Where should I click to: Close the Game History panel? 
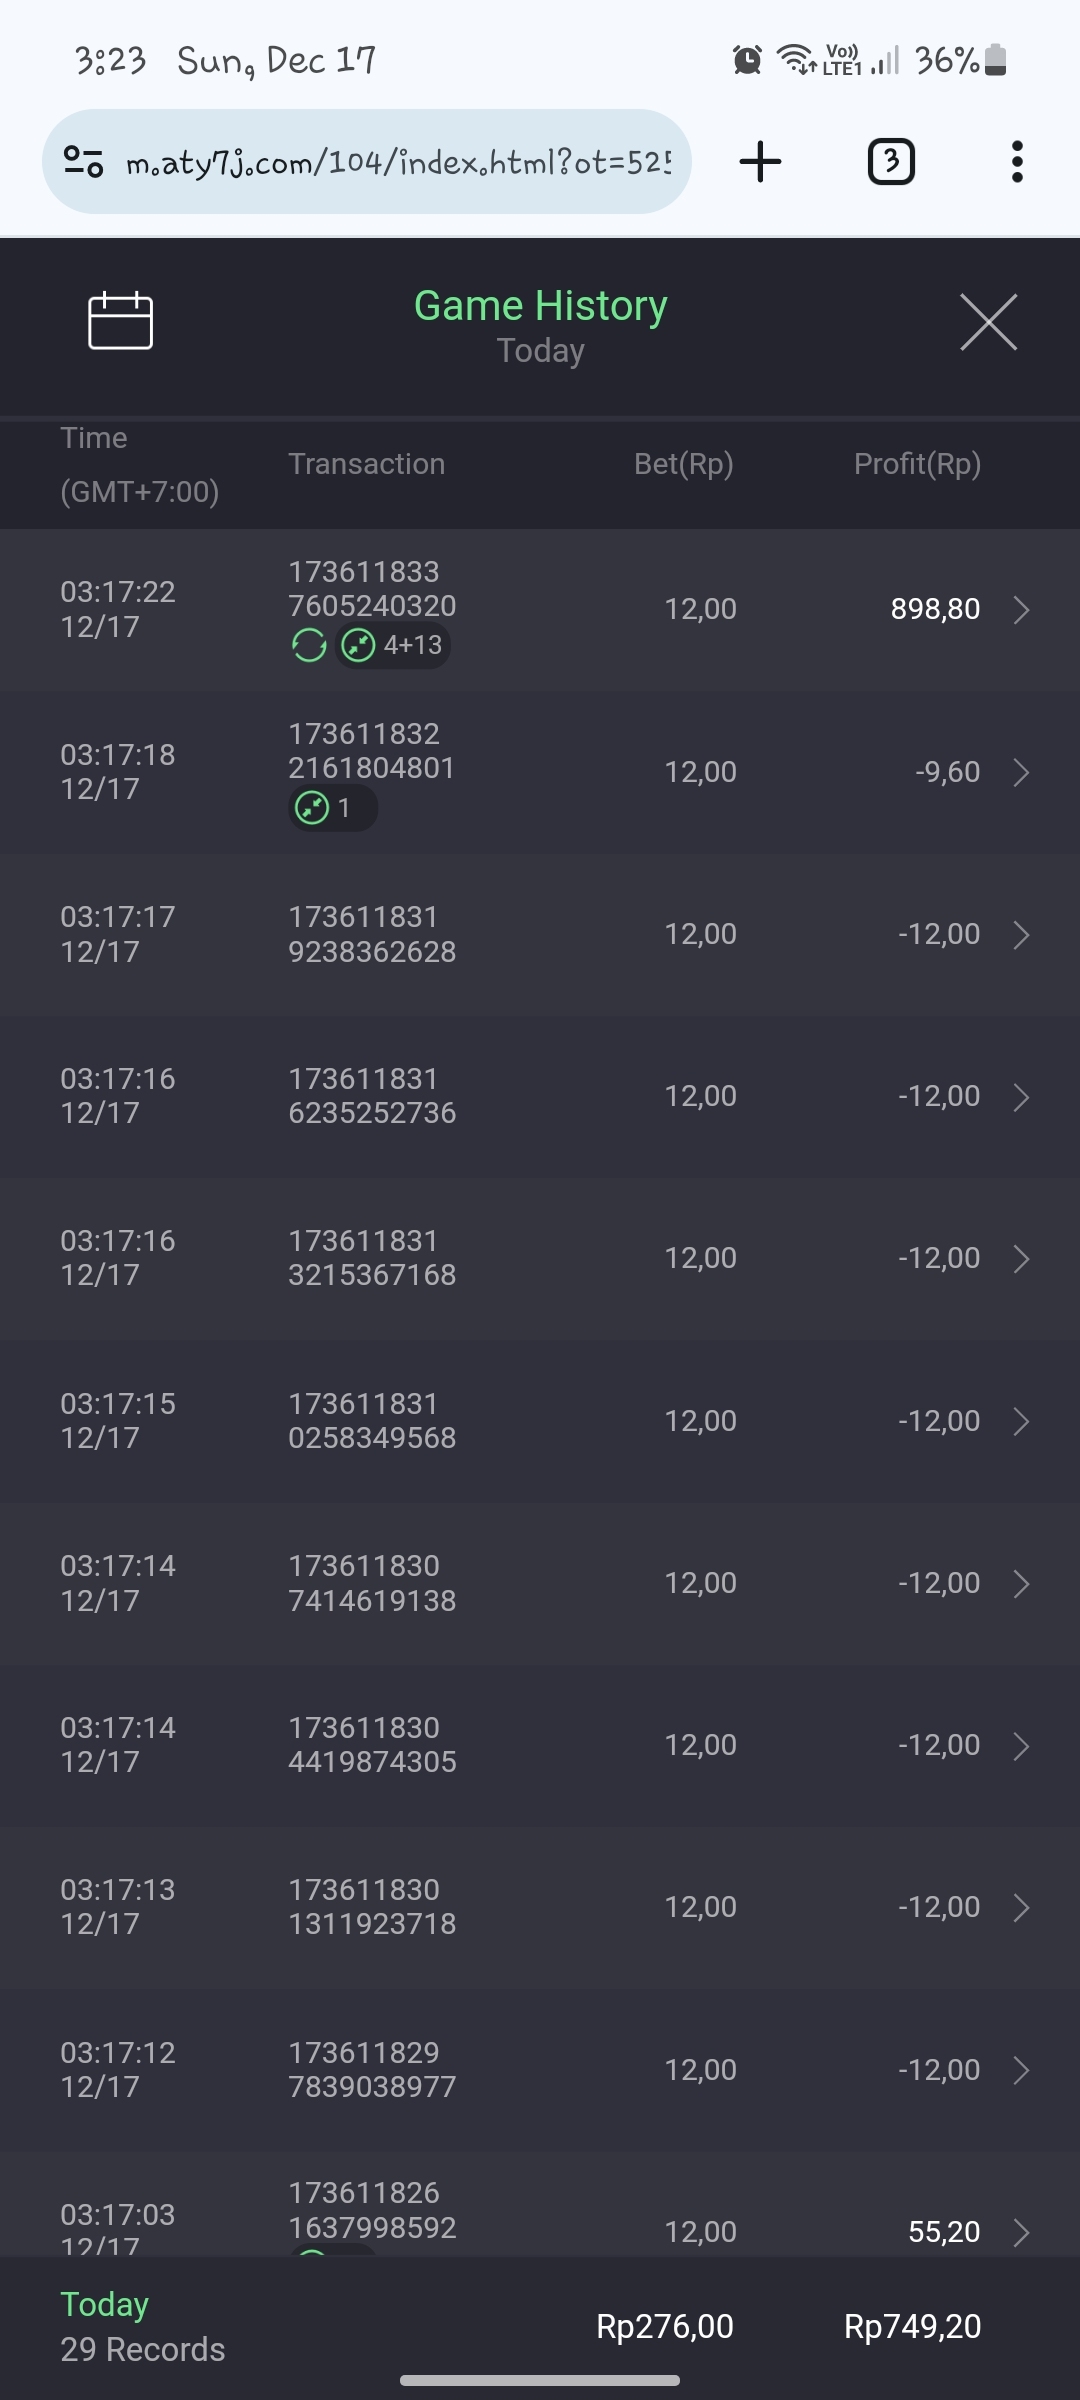[988, 322]
